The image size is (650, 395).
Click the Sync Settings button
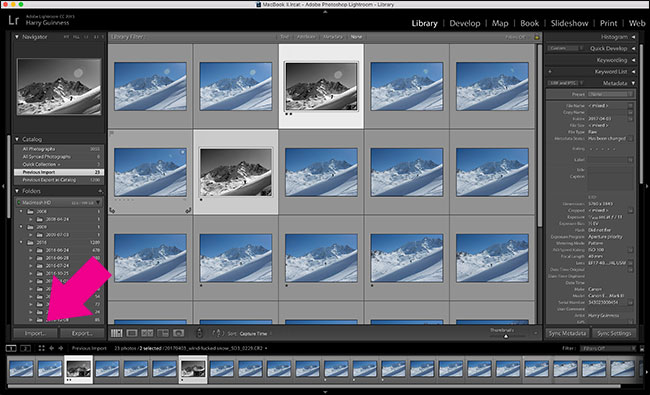click(x=614, y=333)
